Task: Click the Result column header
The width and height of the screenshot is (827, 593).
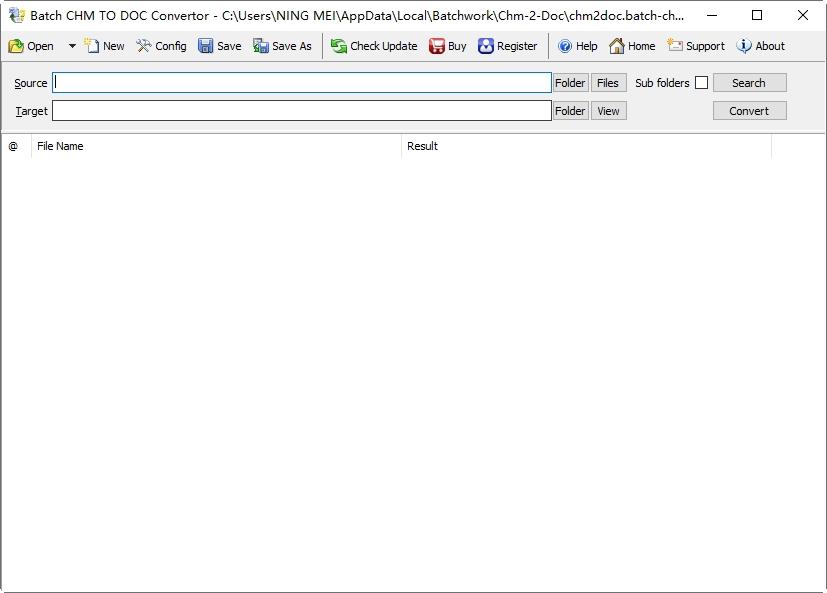Action: pyautogui.click(x=586, y=146)
